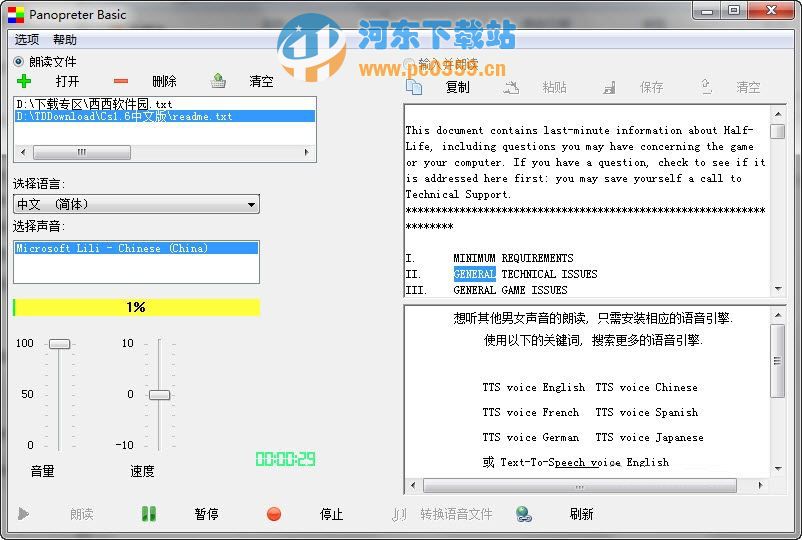802x540 pixels.
Task: Open the 选择语言 language dropdown
Action: (136, 204)
